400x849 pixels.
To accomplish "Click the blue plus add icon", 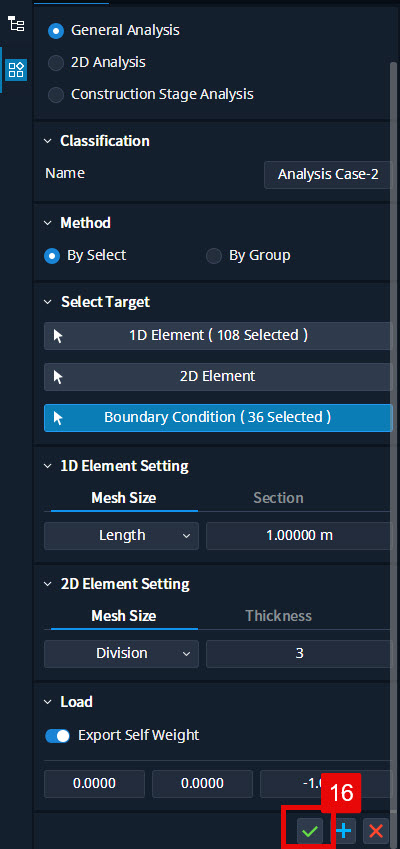I will click(343, 831).
